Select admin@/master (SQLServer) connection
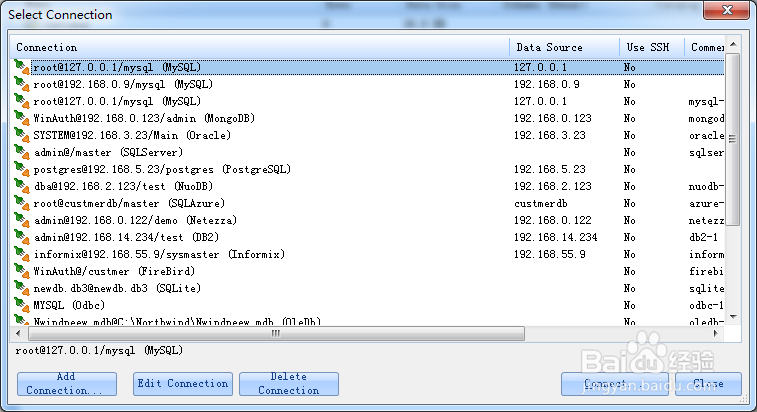The image size is (757, 412). point(108,152)
